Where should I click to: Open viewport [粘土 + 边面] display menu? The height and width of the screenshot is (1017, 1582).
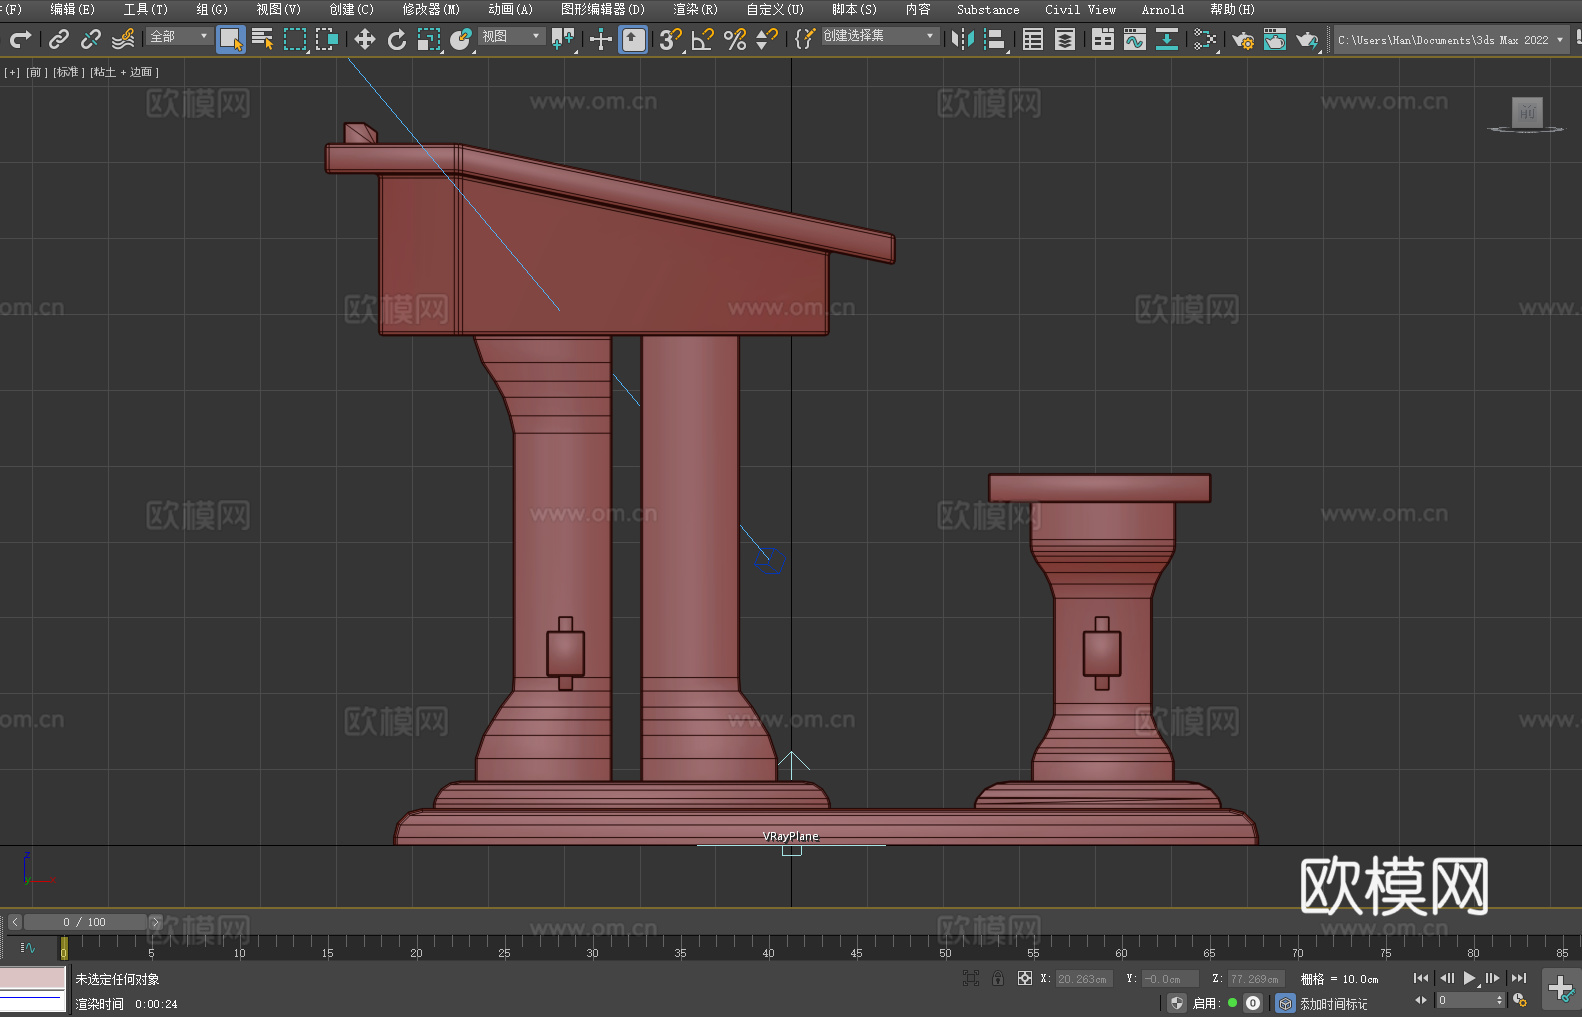(124, 72)
